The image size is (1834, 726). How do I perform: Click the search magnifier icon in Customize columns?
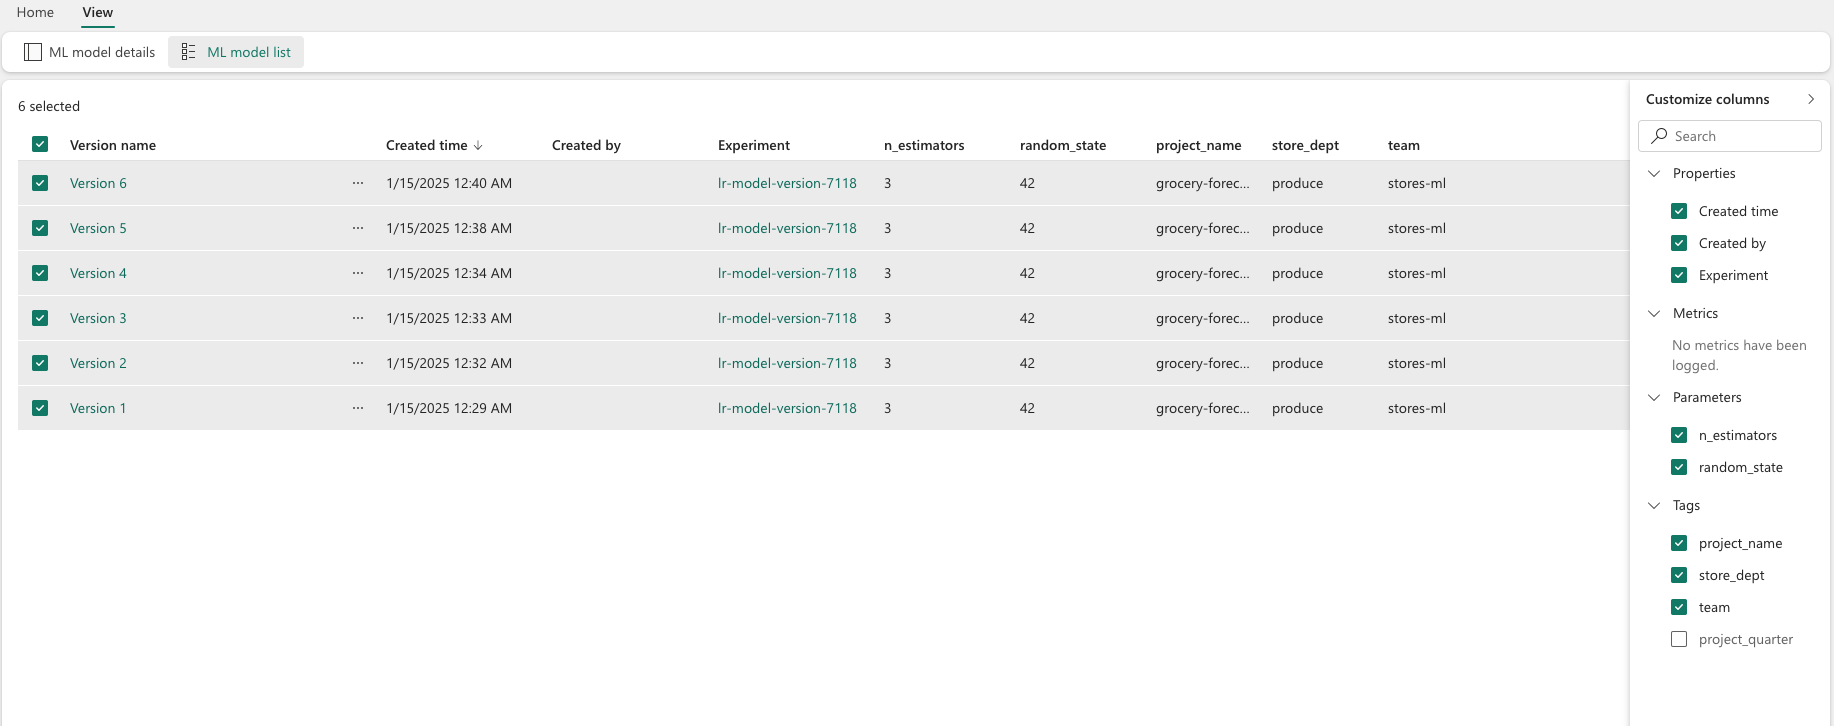point(1660,136)
